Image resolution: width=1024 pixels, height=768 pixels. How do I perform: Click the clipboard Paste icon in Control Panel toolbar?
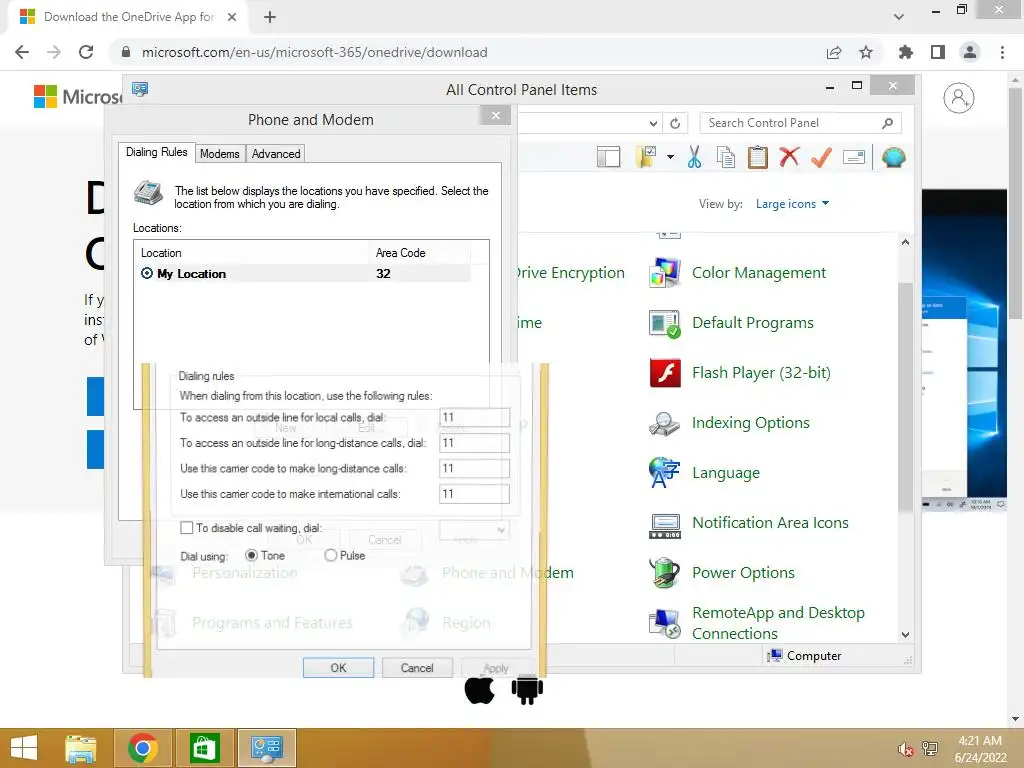pyautogui.click(x=758, y=157)
